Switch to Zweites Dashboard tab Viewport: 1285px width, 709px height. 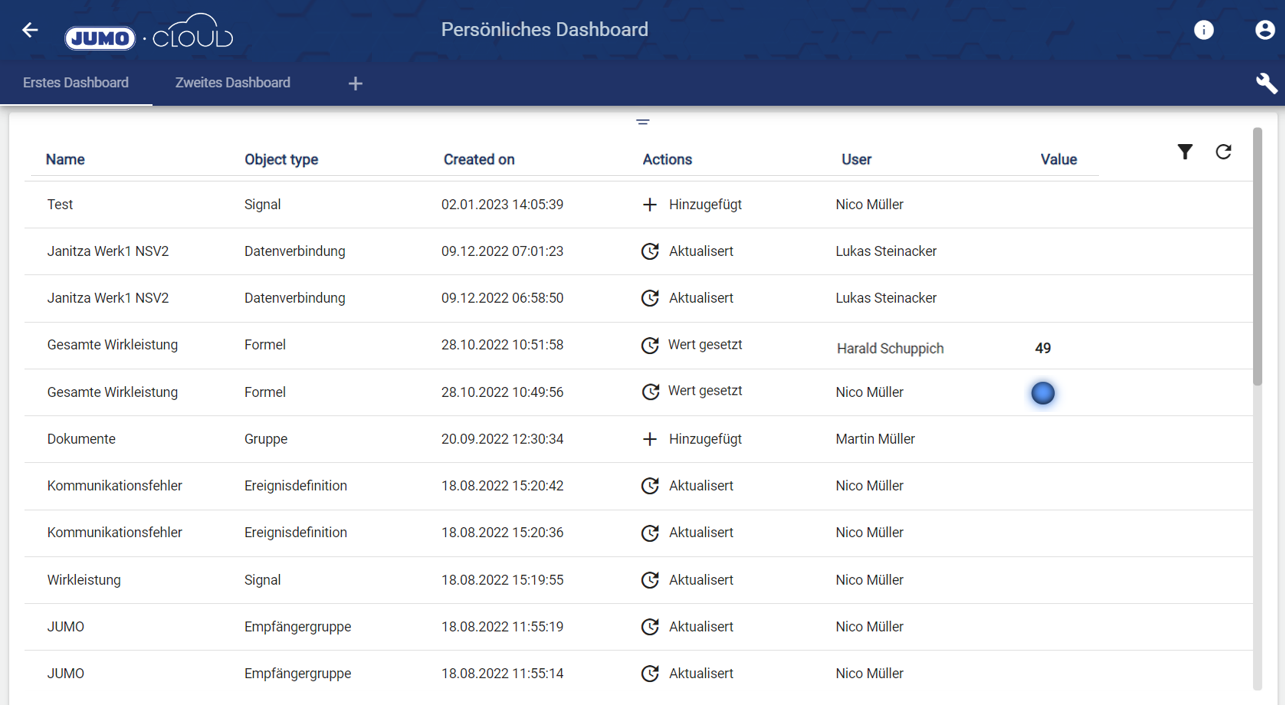232,83
